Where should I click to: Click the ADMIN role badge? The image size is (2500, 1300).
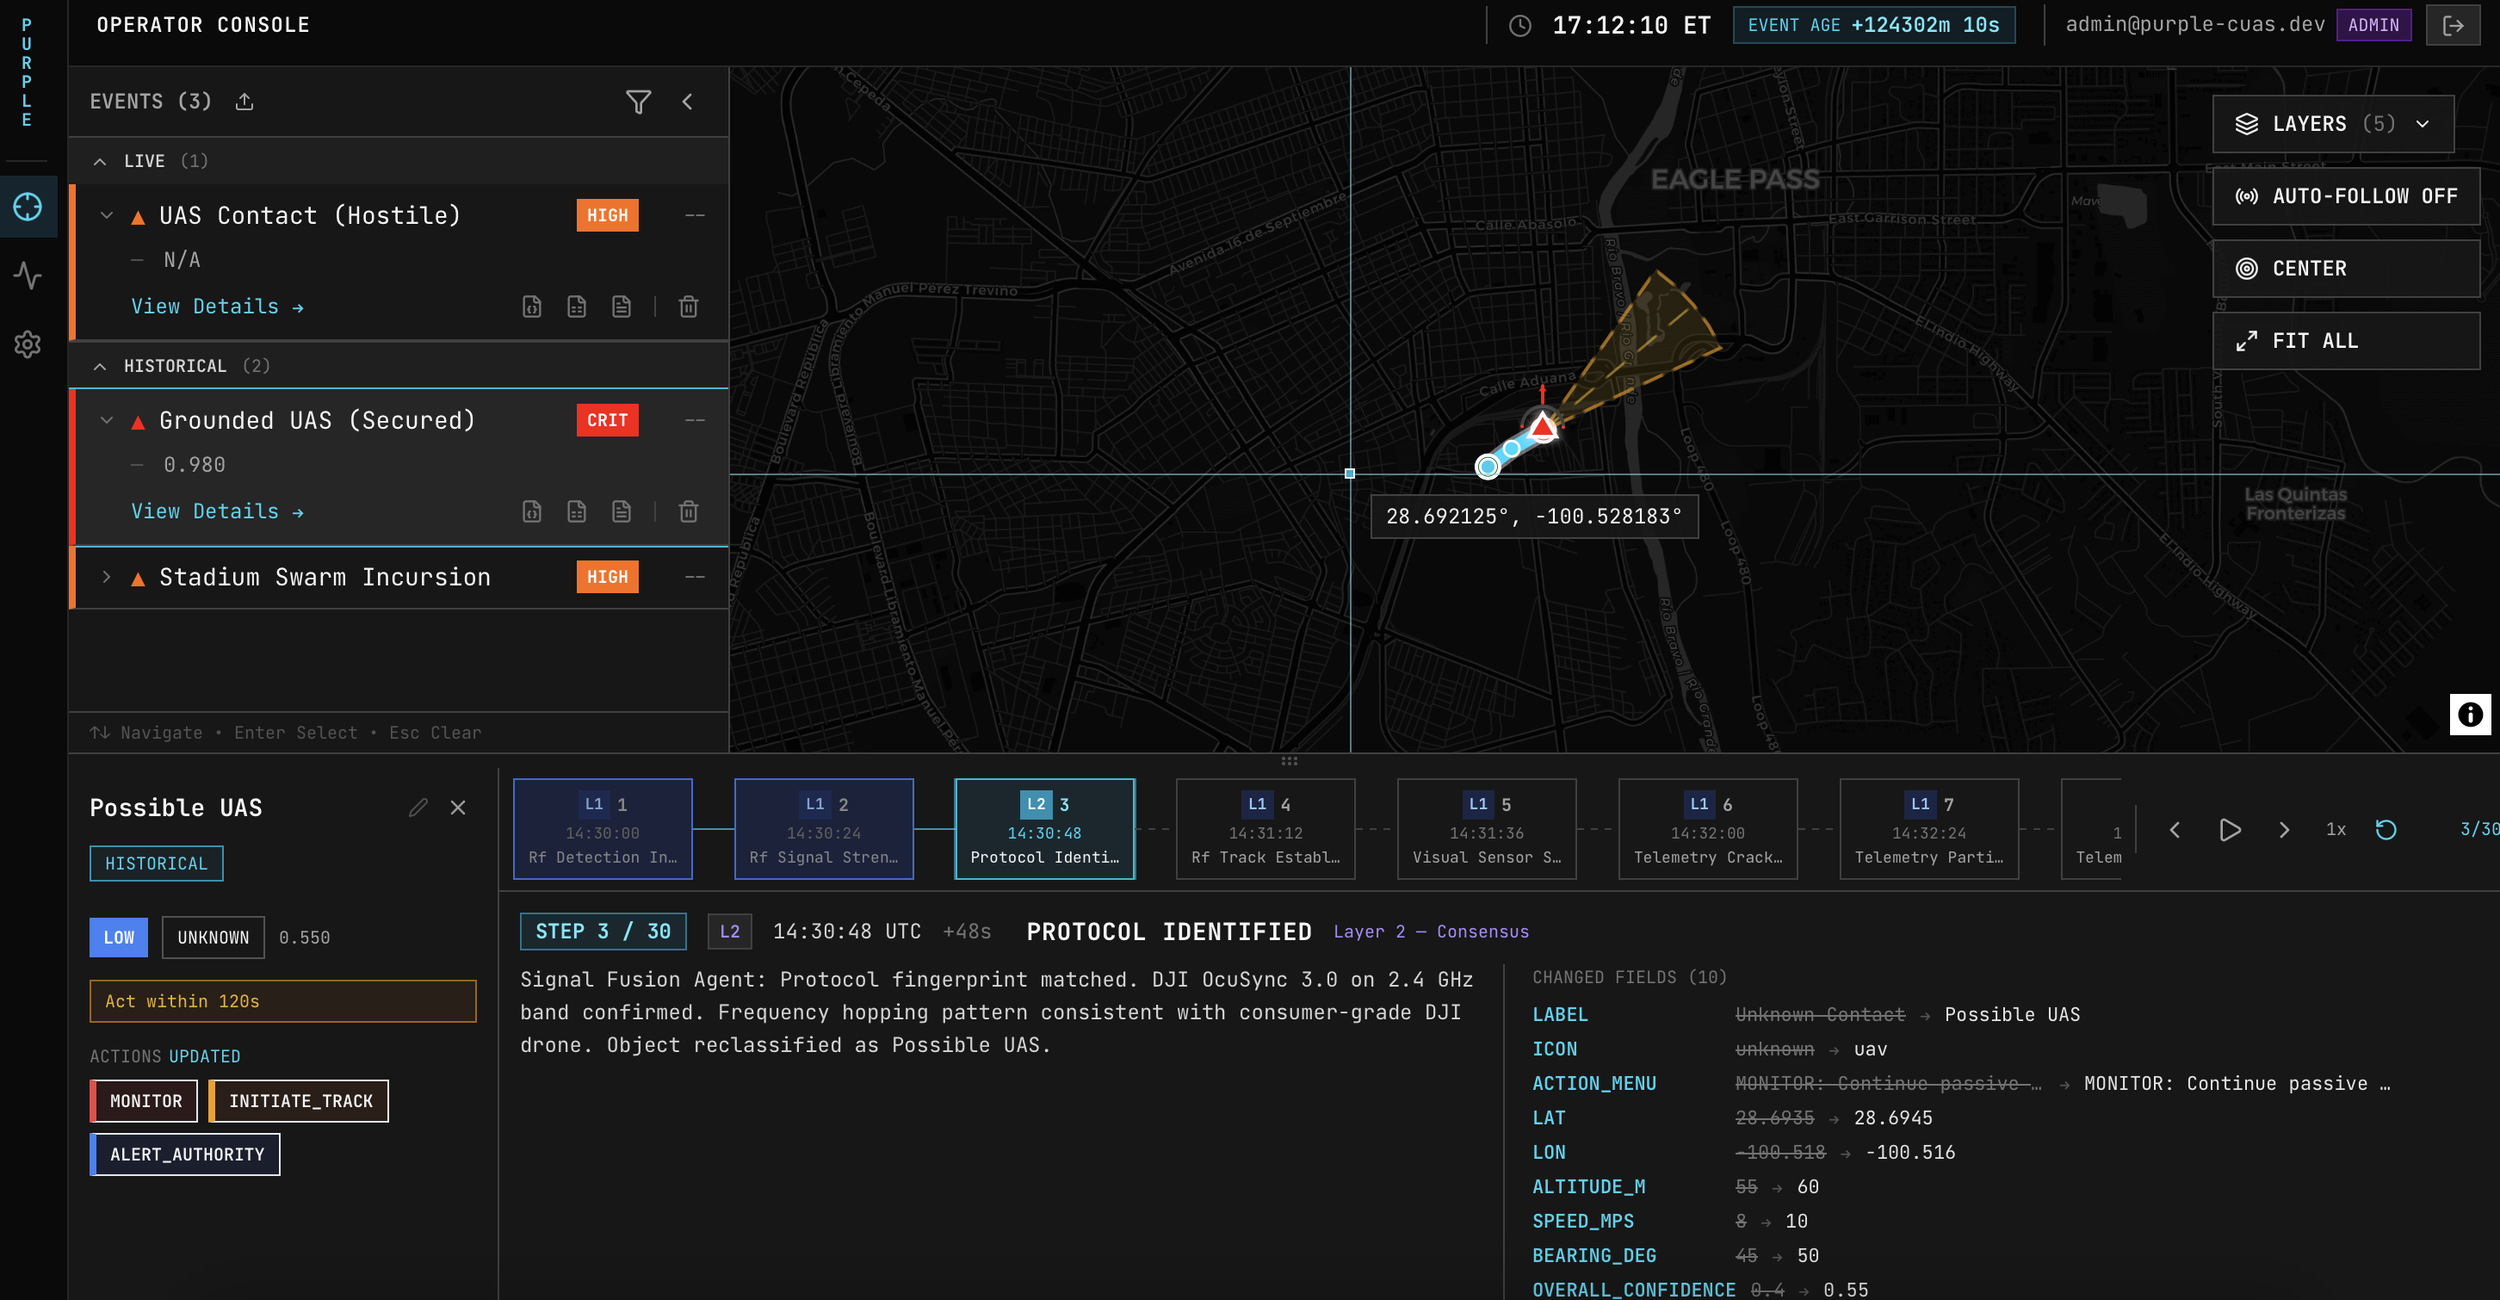2374,26
